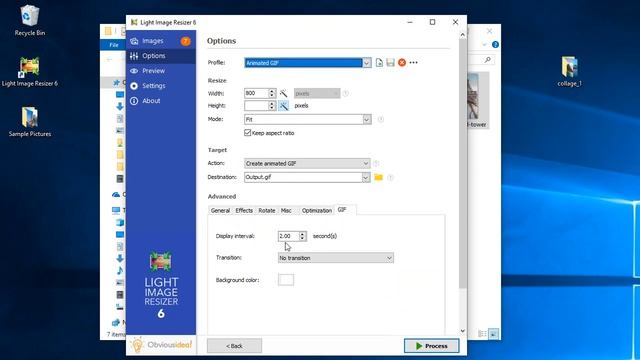
Task: Click Display interval value field
Action: (288, 236)
